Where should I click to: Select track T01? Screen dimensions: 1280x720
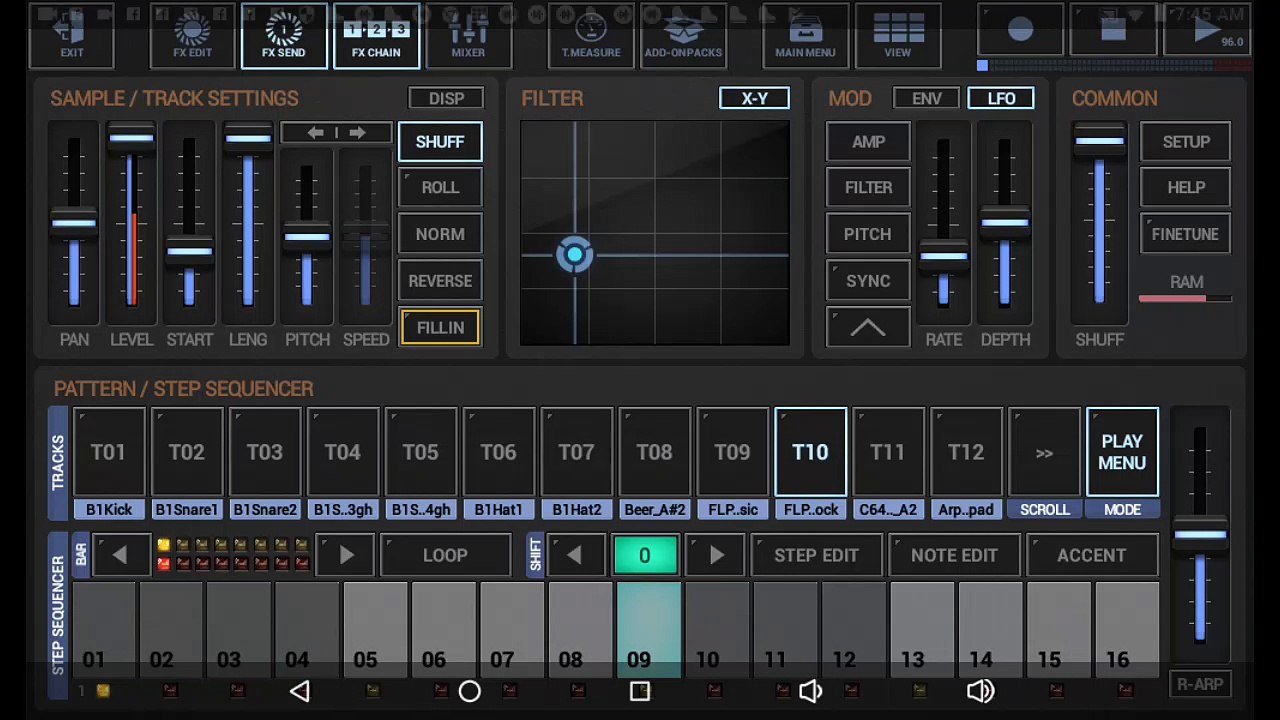(108, 452)
